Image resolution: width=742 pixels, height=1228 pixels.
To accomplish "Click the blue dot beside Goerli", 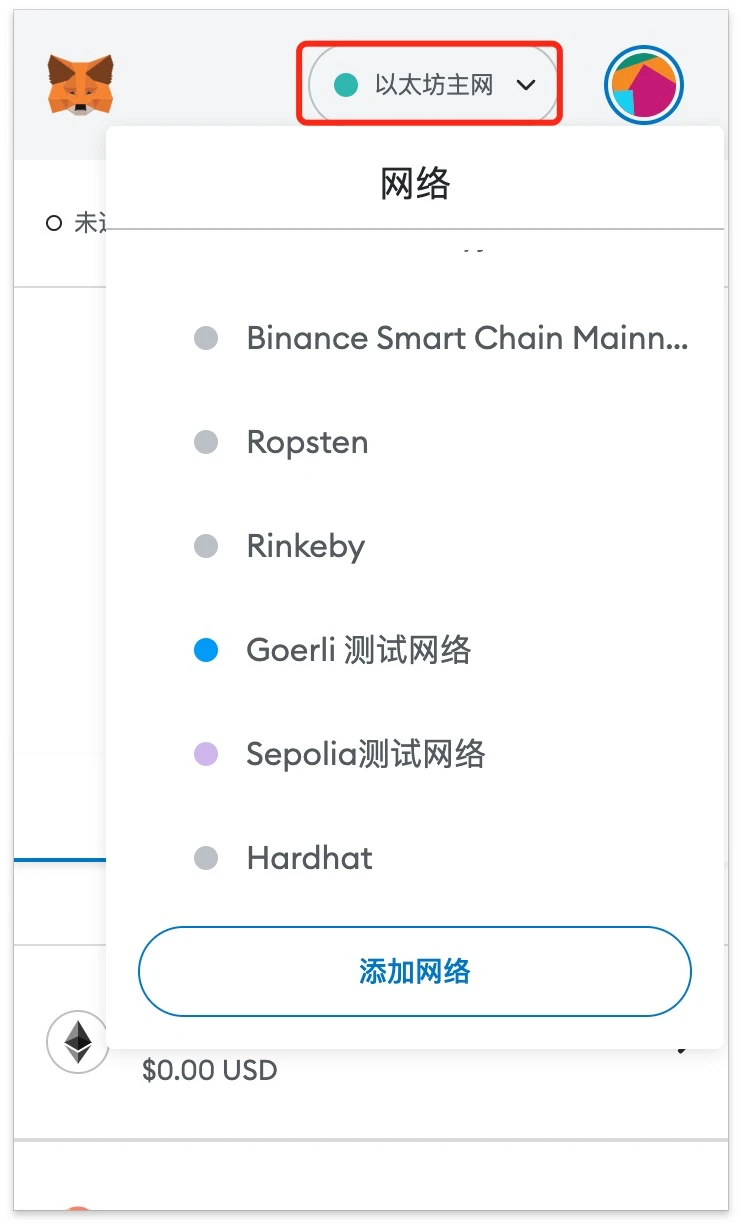I will (x=205, y=651).
